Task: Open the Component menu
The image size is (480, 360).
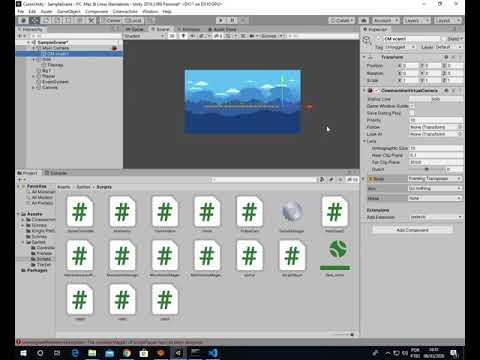Action: point(97,11)
